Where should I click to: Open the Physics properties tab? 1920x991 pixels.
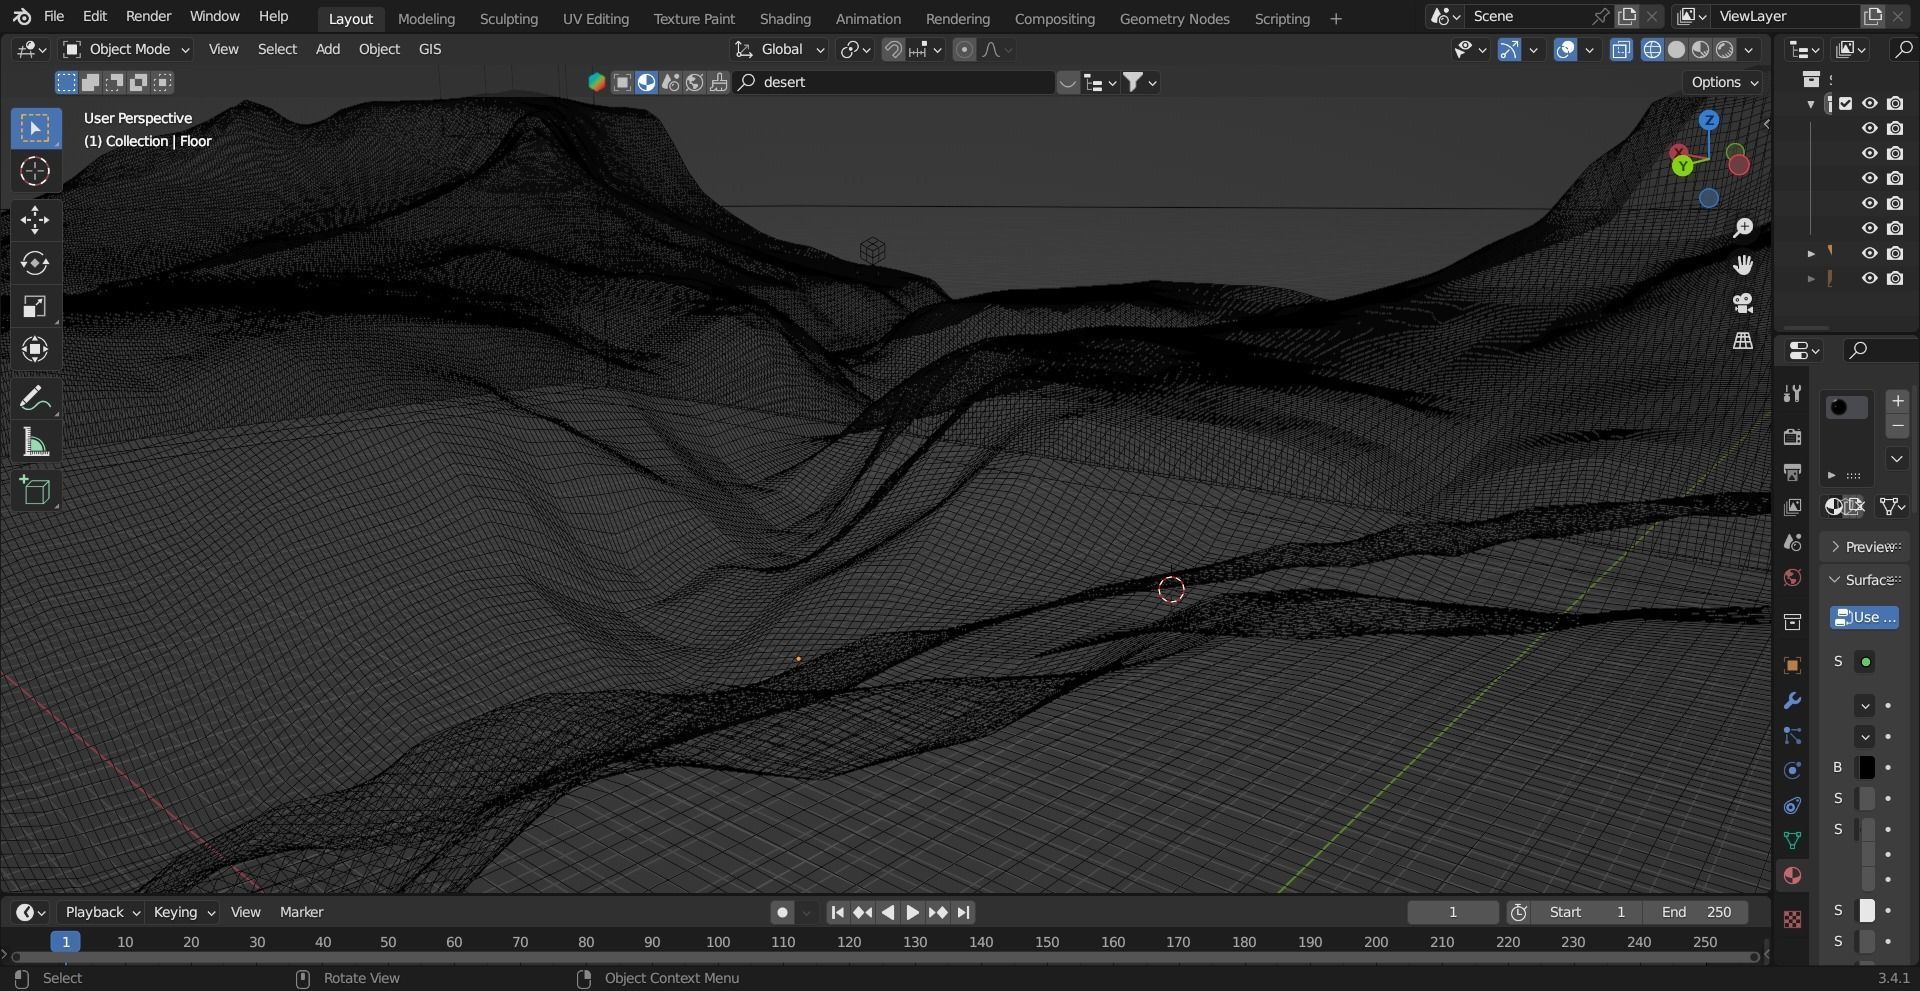1792,770
